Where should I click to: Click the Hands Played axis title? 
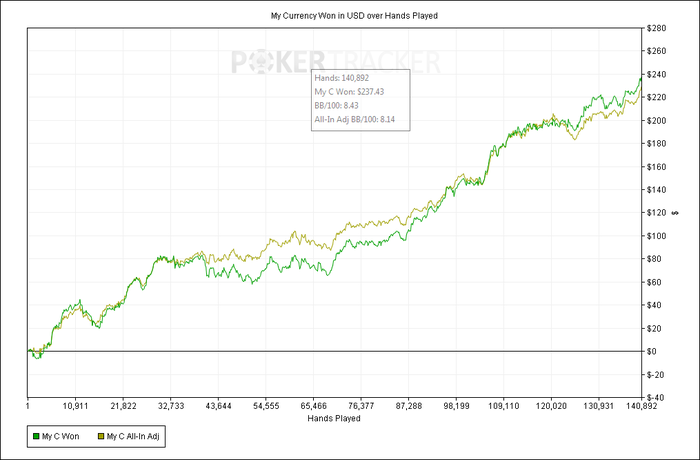point(334,418)
